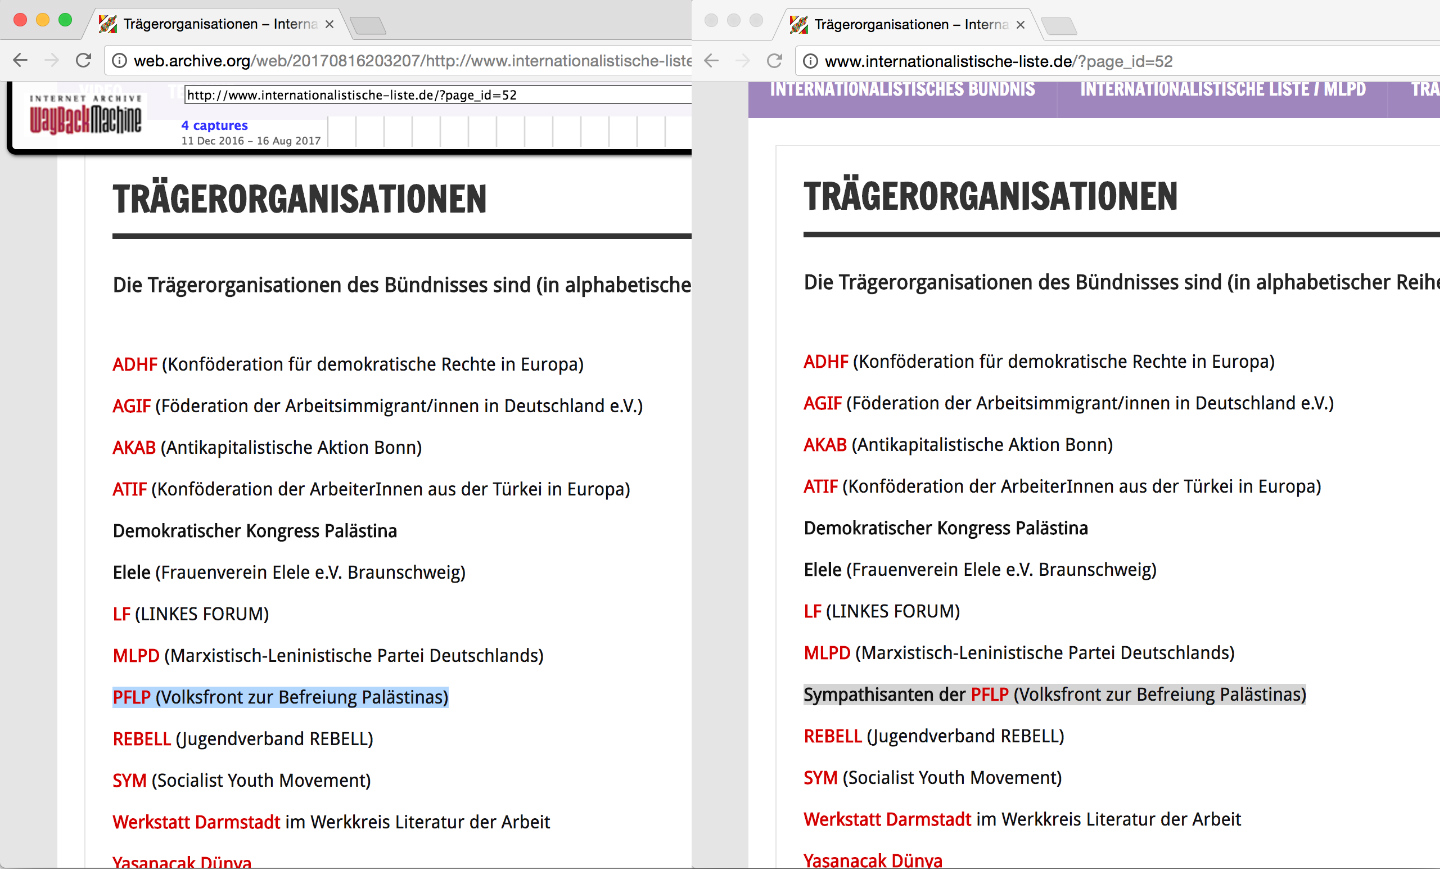
Task: Click 'Demokratischer Kongress Palästina' text in left window
Action: pos(255,531)
